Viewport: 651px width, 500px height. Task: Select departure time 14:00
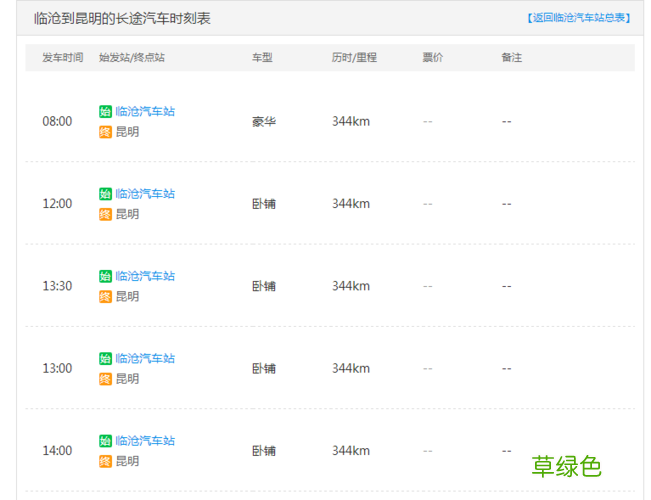(x=57, y=450)
